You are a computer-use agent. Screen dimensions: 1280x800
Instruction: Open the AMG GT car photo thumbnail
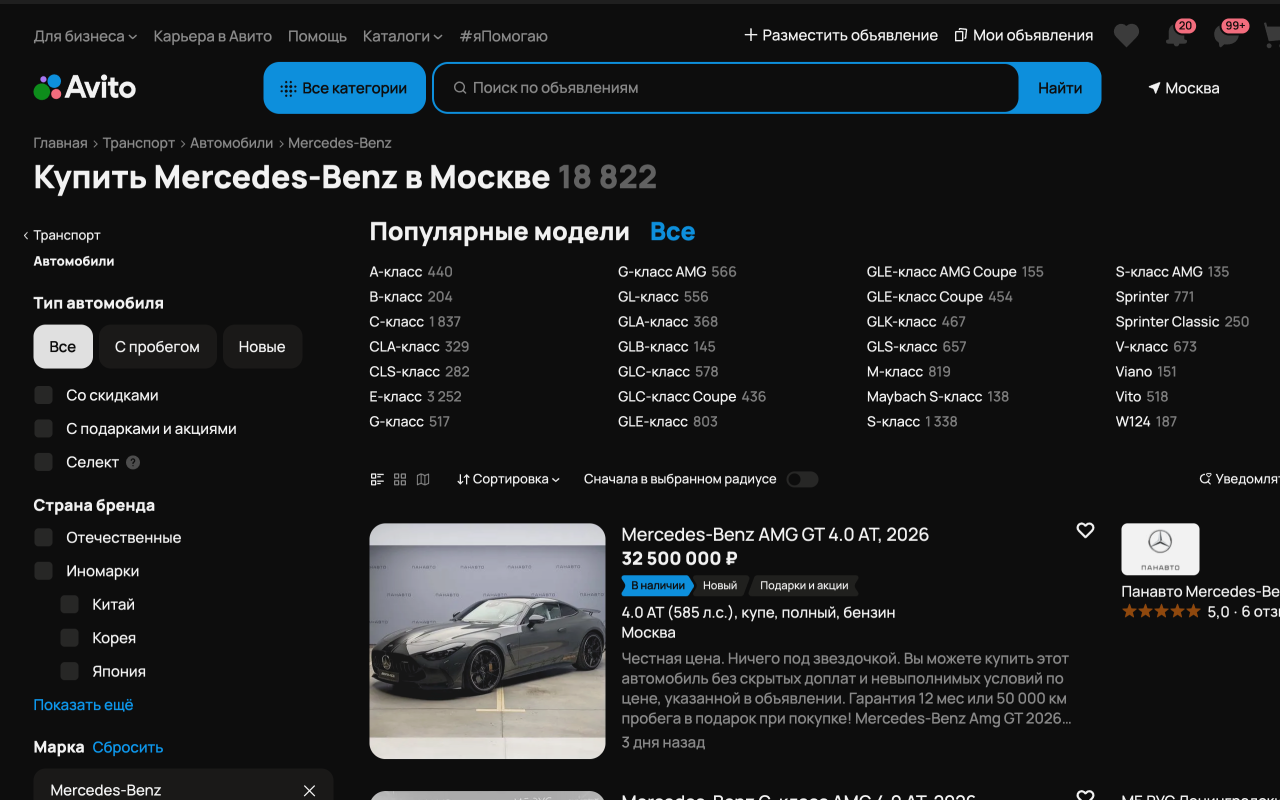click(x=488, y=641)
